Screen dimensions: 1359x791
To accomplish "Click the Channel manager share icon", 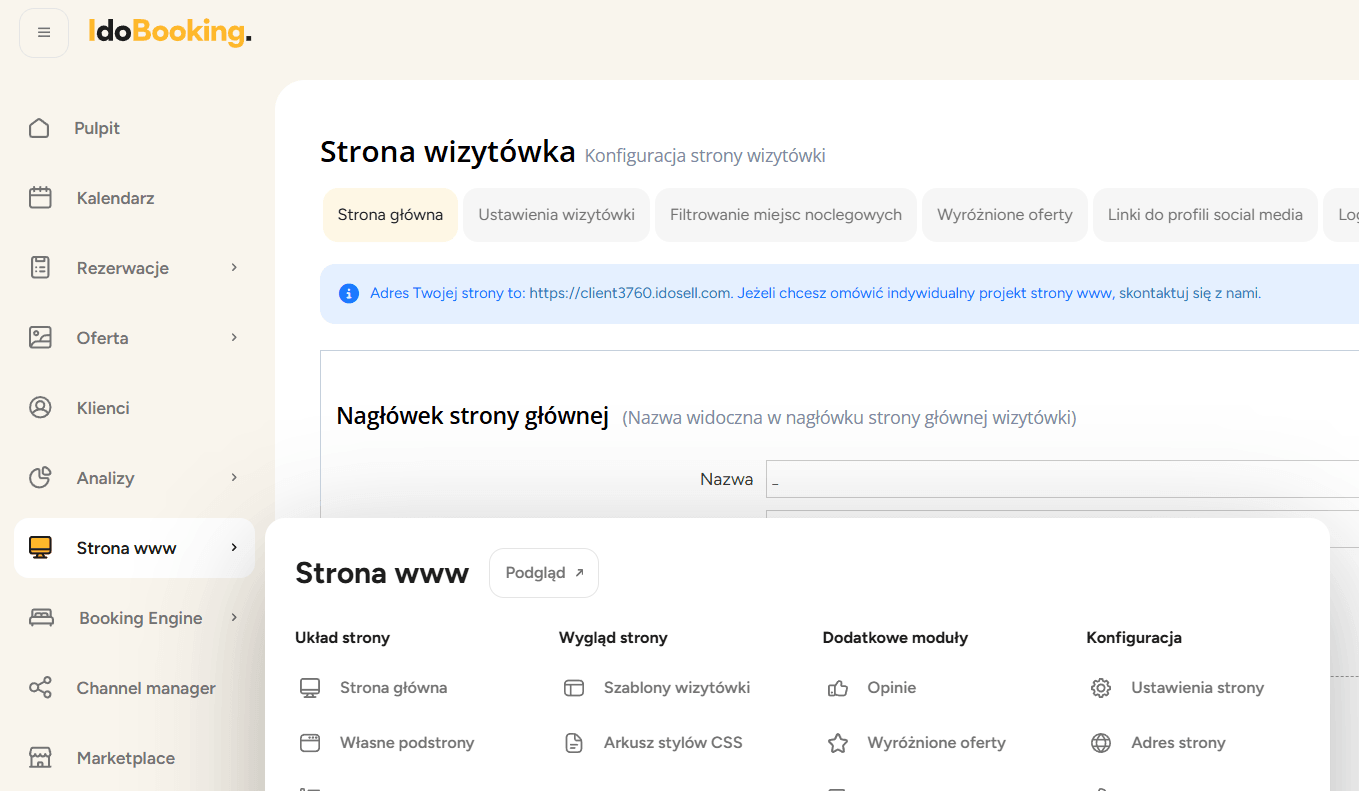I will tap(40, 688).
